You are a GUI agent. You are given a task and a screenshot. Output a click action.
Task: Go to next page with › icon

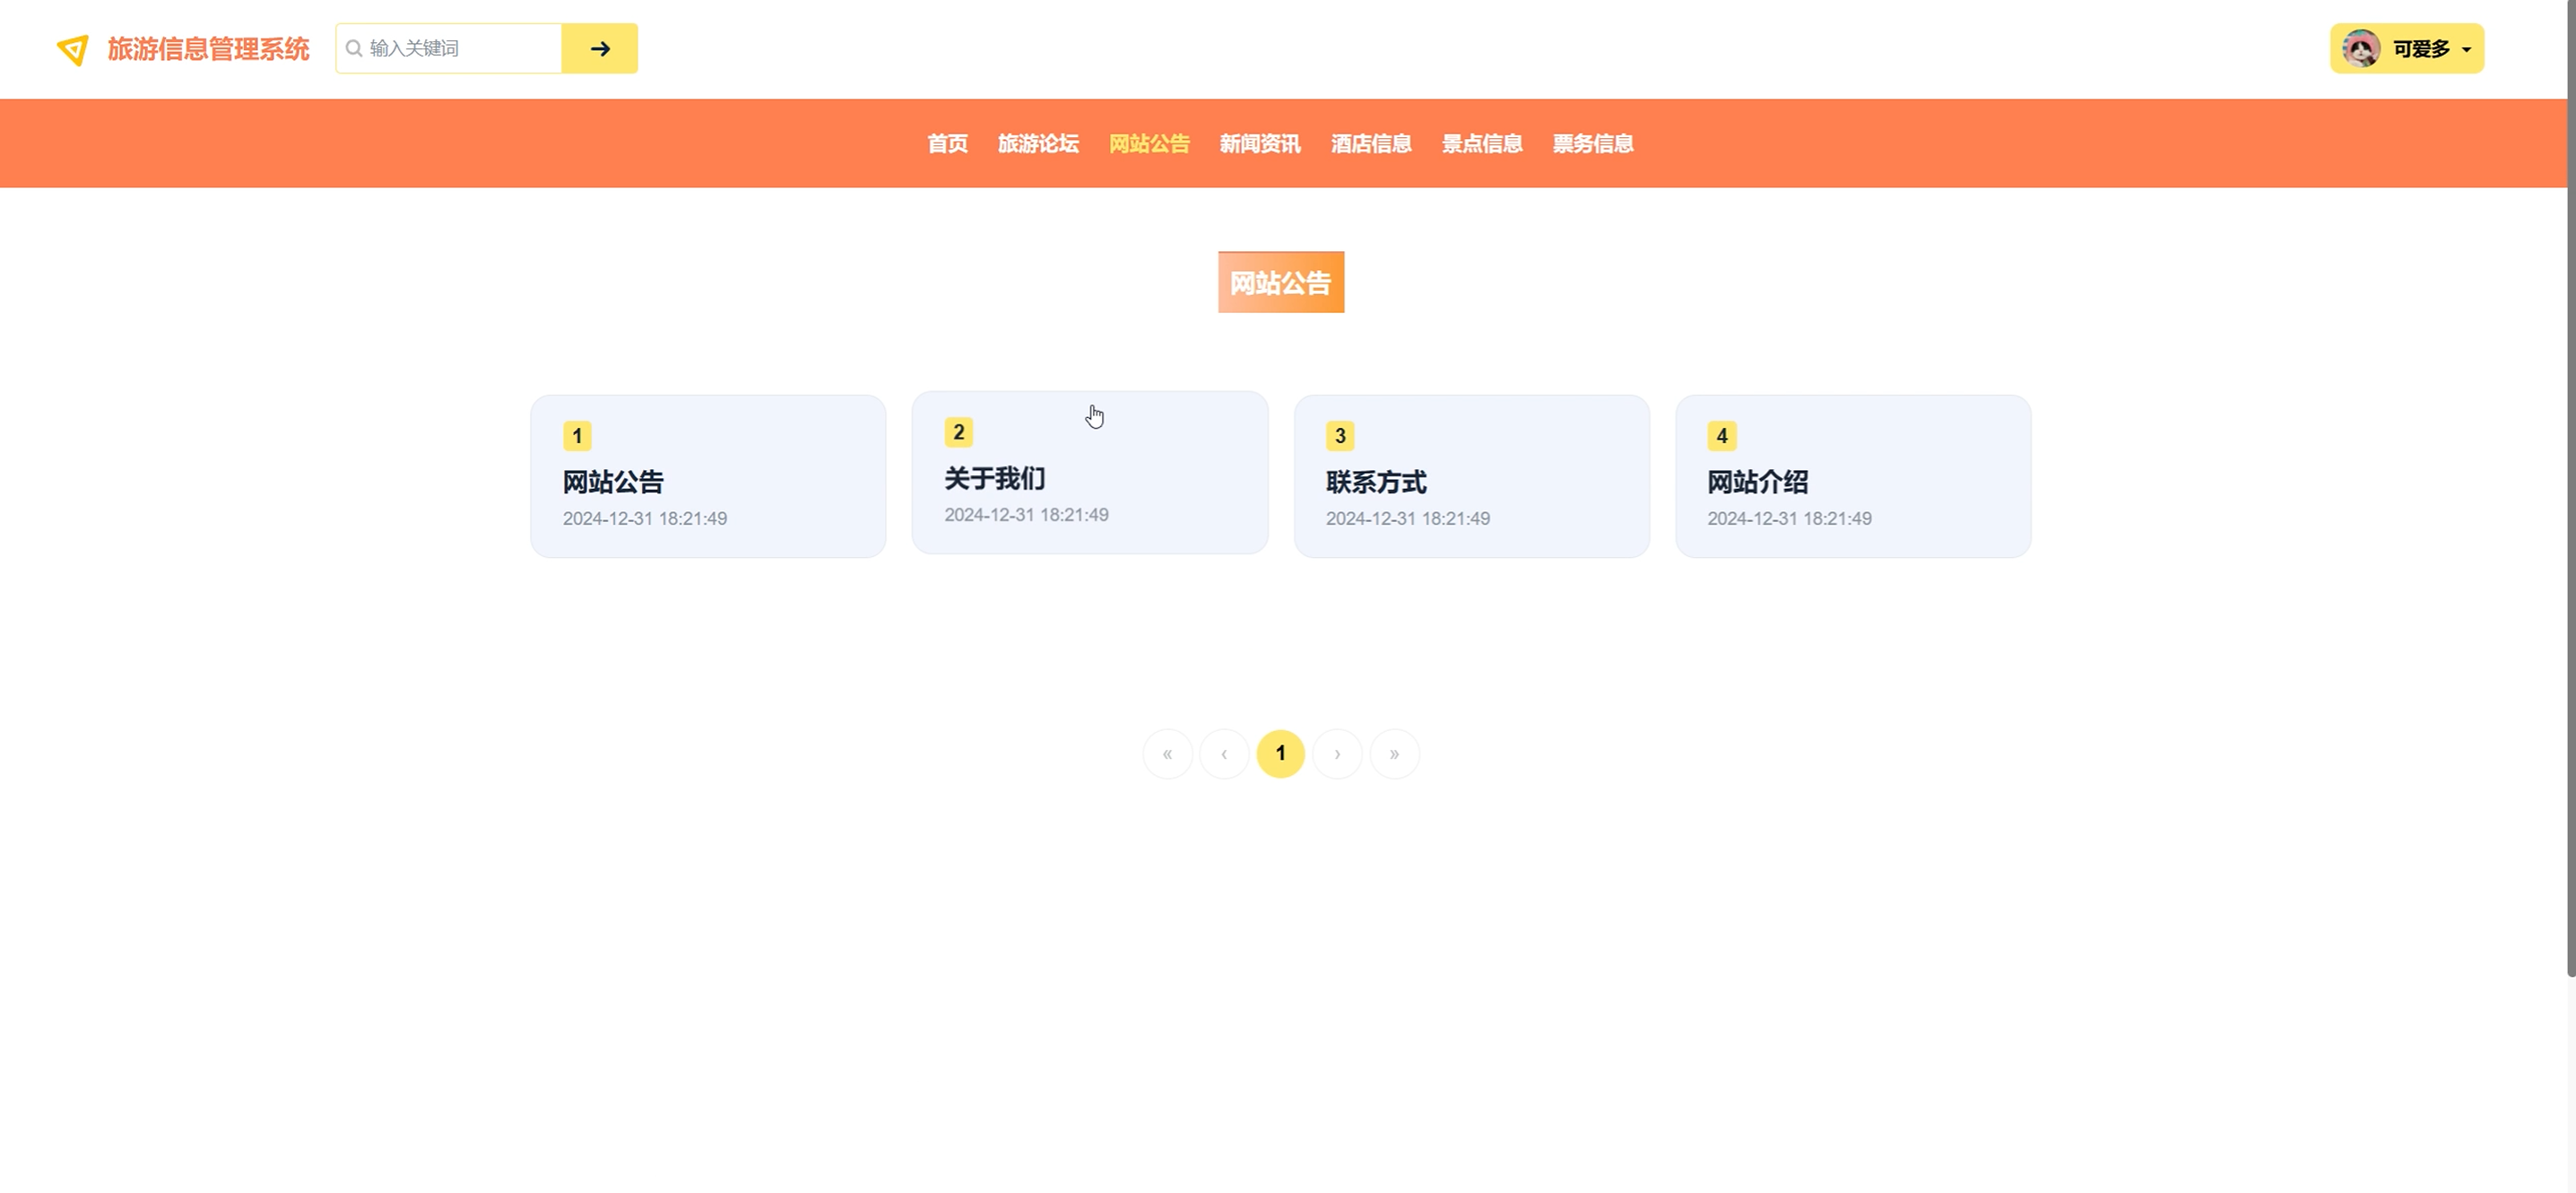click(x=1337, y=754)
